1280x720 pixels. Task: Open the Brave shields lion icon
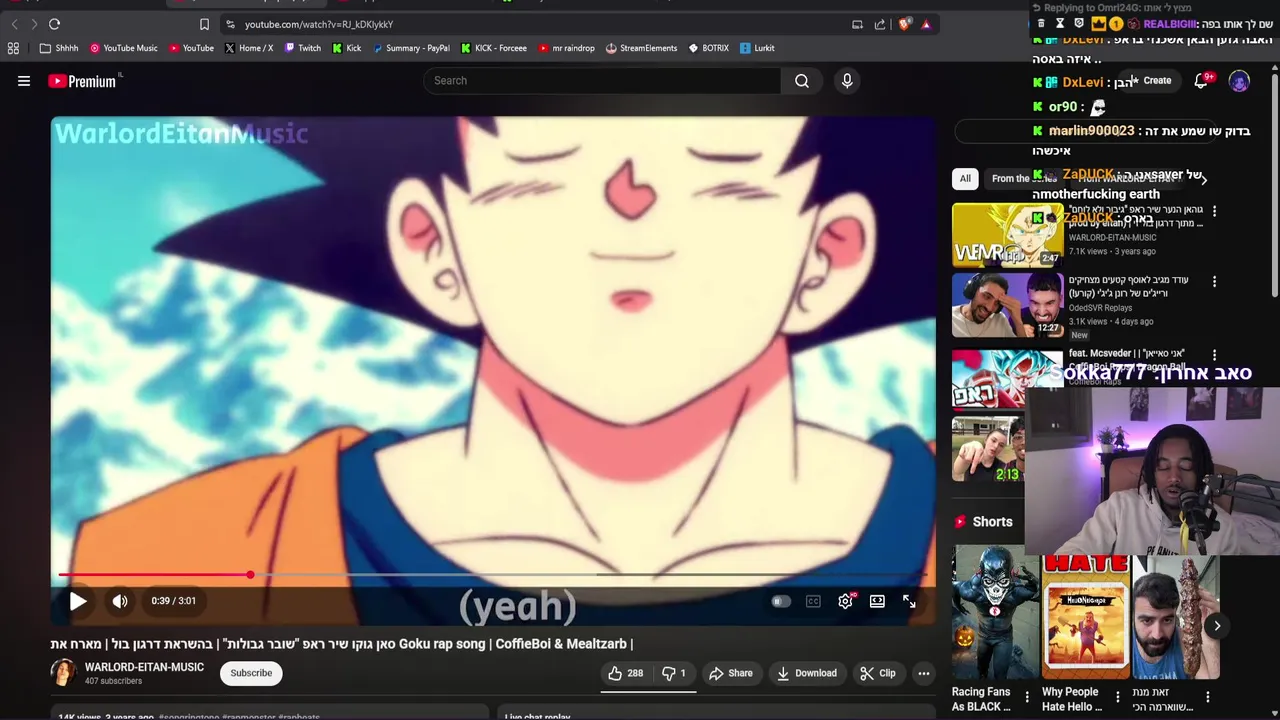(904, 24)
